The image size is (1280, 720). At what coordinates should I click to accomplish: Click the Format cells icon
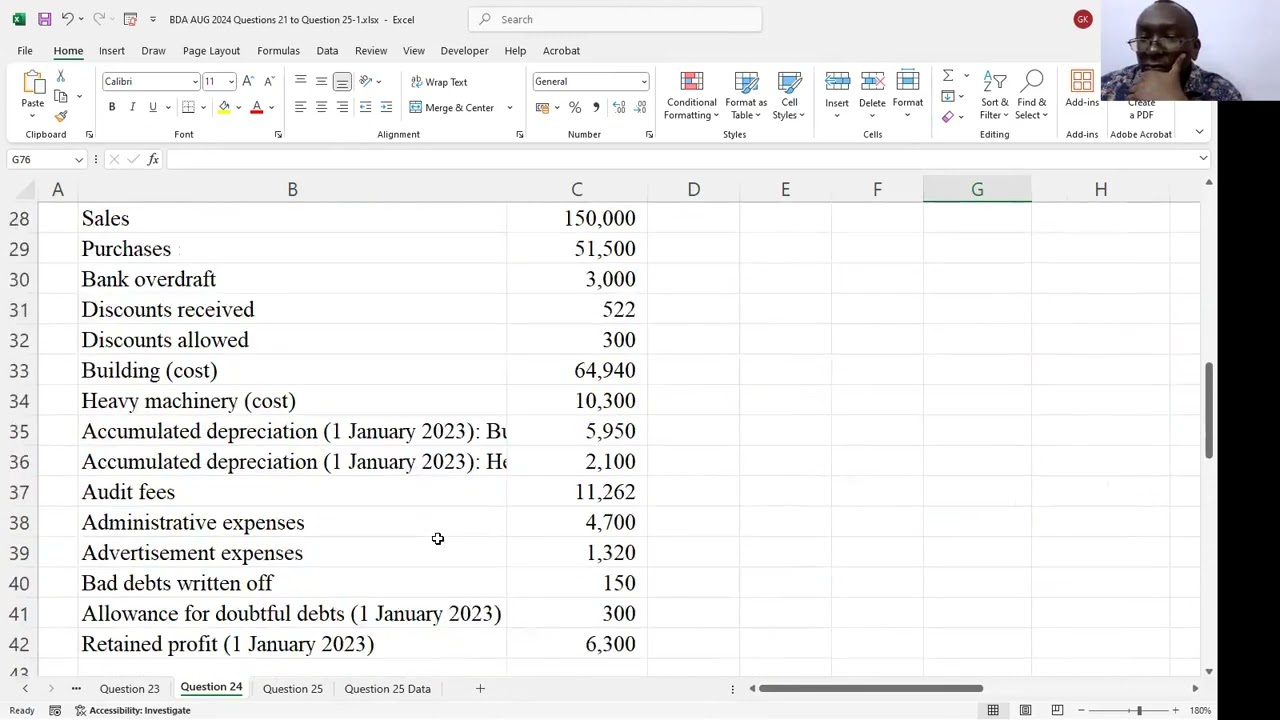[908, 82]
